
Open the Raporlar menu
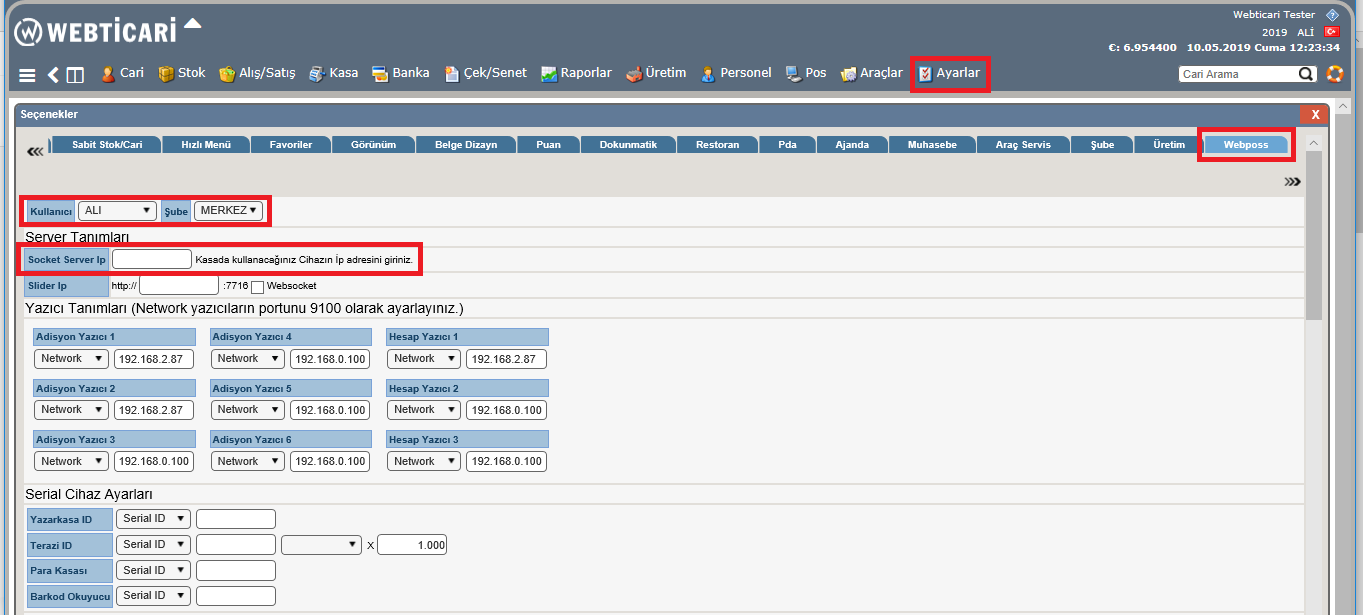576,74
